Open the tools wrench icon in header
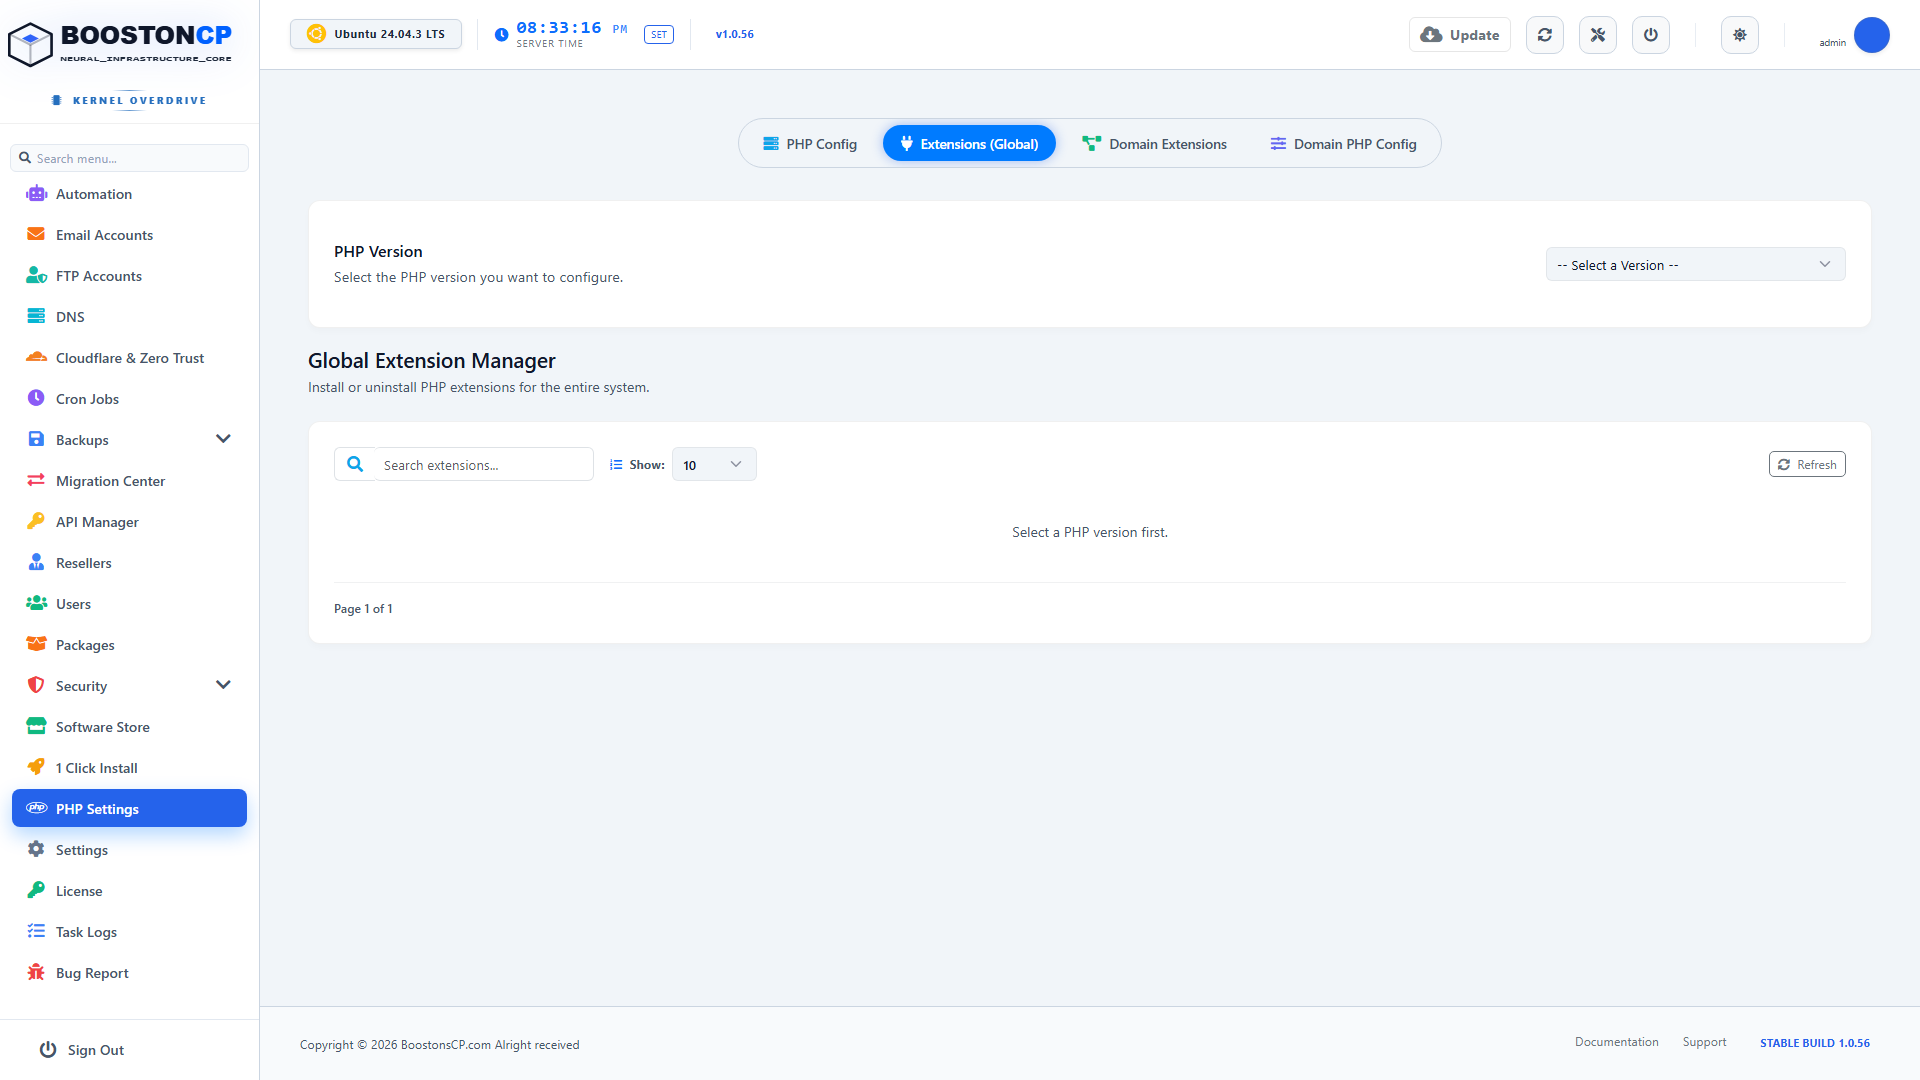1920x1080 pixels. point(1598,35)
